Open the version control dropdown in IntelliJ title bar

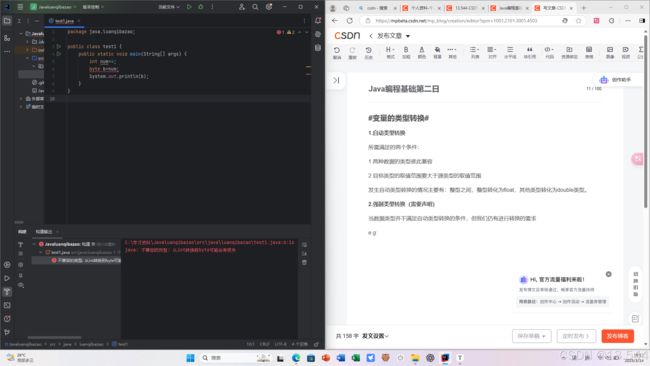[93, 7]
